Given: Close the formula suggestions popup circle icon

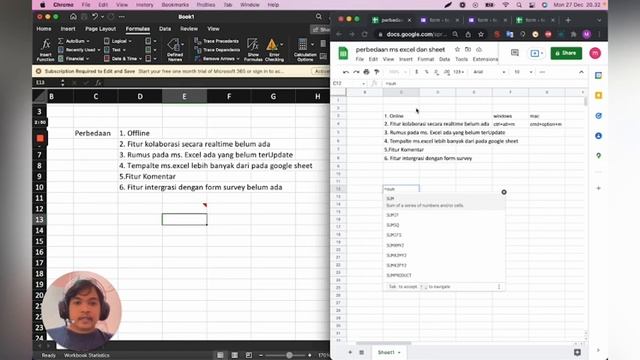Looking at the screenshot, I should [x=504, y=192].
